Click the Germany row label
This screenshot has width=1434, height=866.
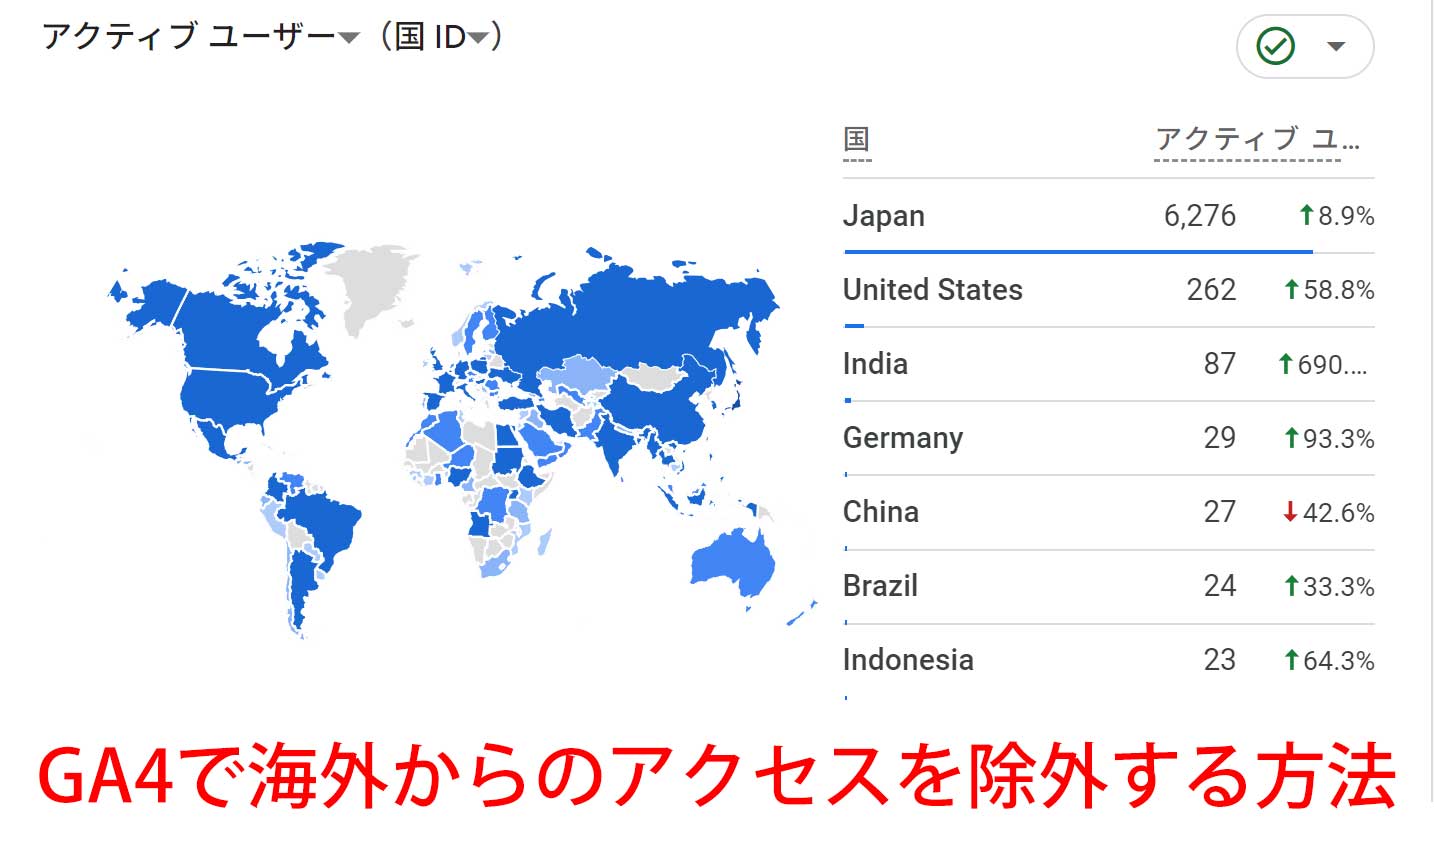[902, 438]
